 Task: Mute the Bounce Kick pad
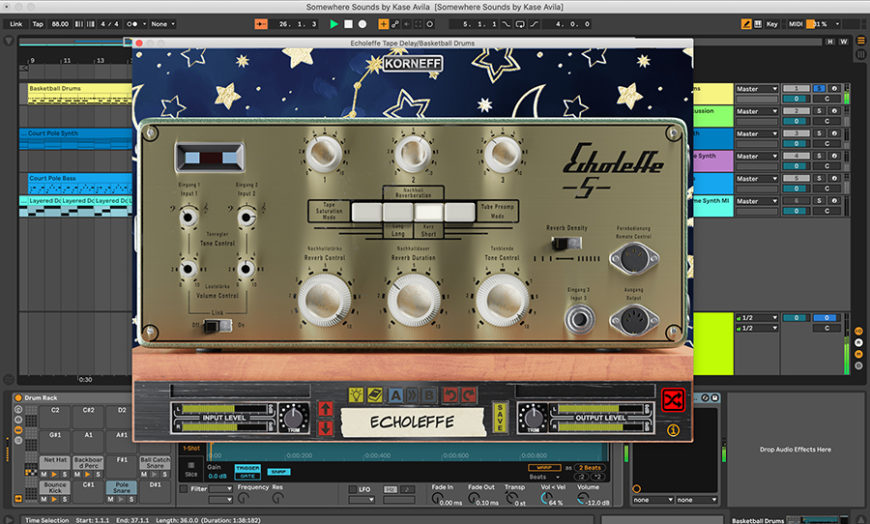click(44, 499)
